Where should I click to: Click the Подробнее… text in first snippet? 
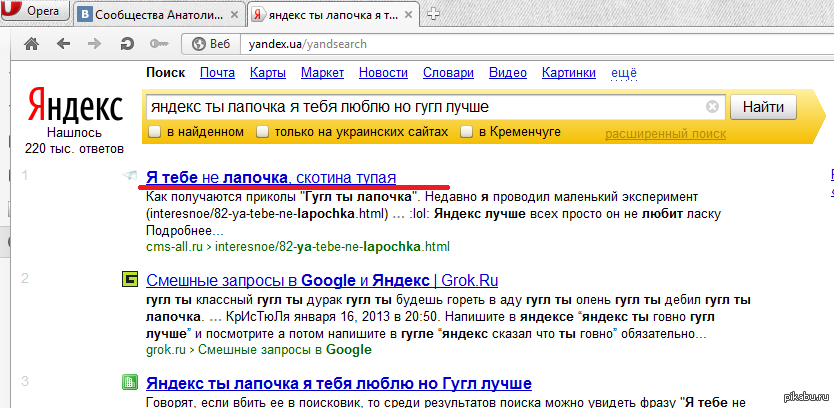(186, 231)
